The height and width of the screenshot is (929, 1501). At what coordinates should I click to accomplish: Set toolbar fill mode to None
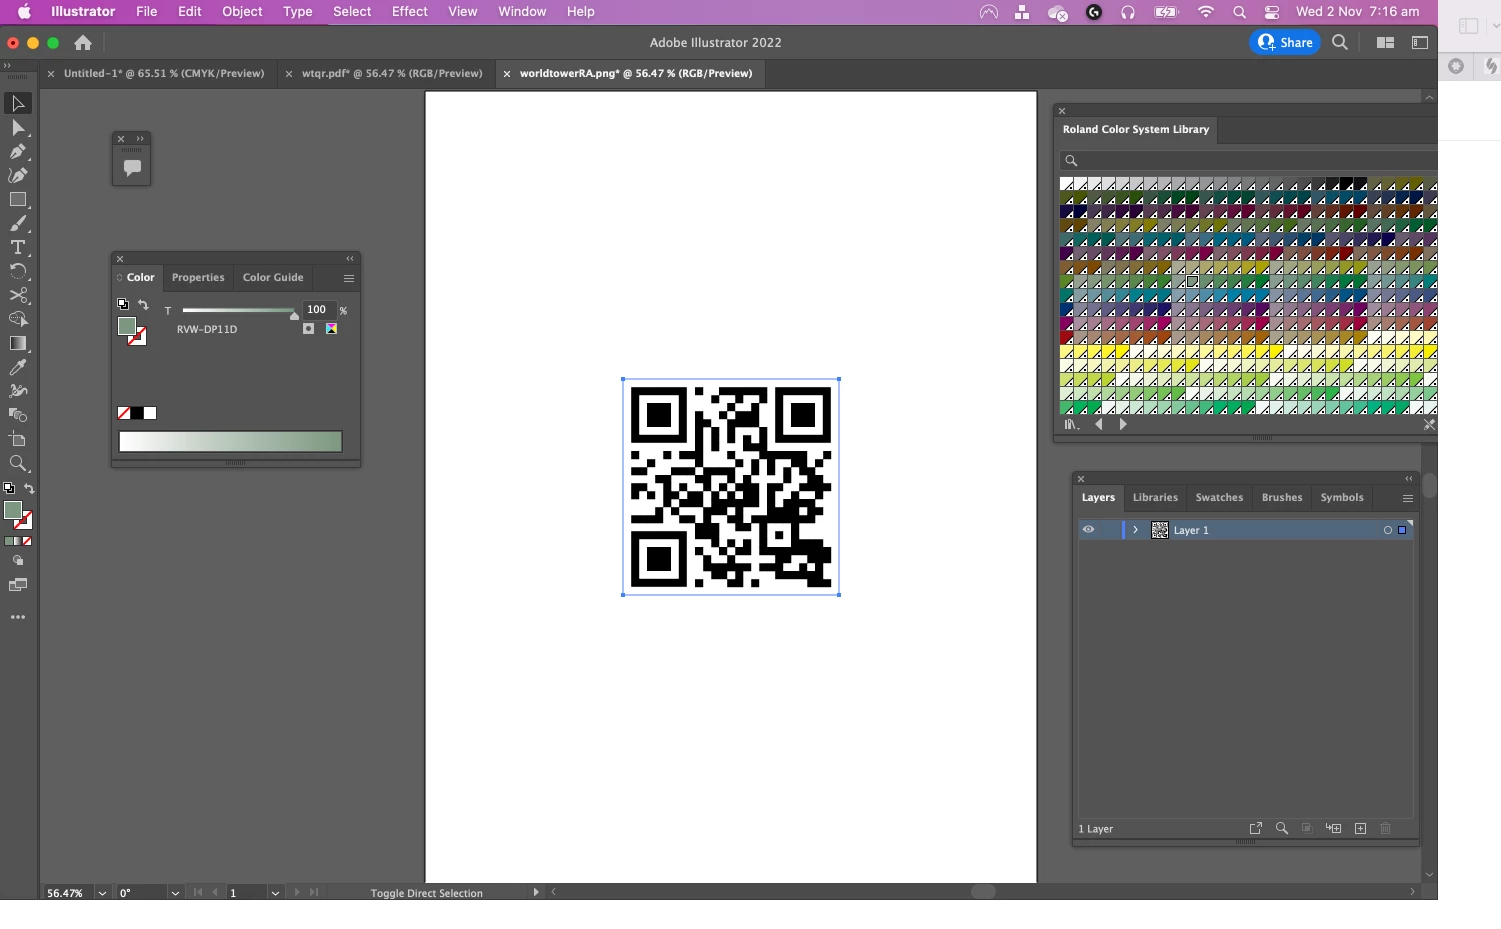(x=27, y=542)
